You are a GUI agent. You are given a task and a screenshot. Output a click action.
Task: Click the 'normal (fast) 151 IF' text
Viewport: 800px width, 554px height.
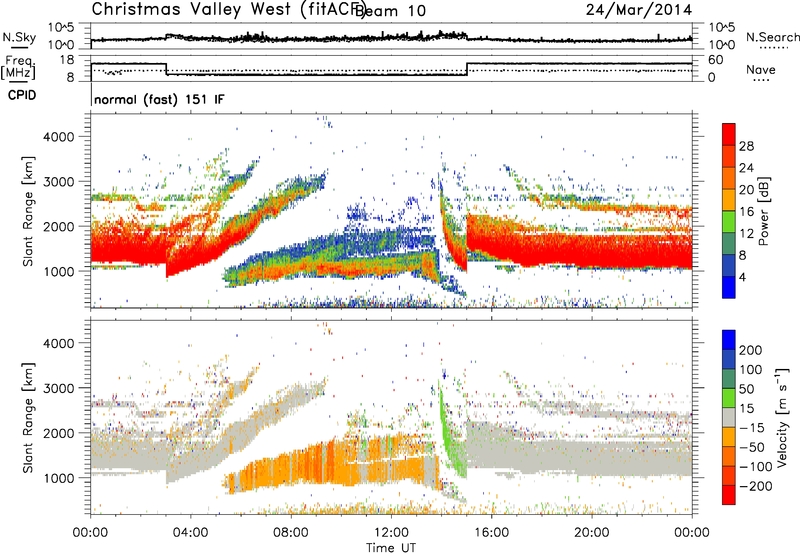[159, 99]
